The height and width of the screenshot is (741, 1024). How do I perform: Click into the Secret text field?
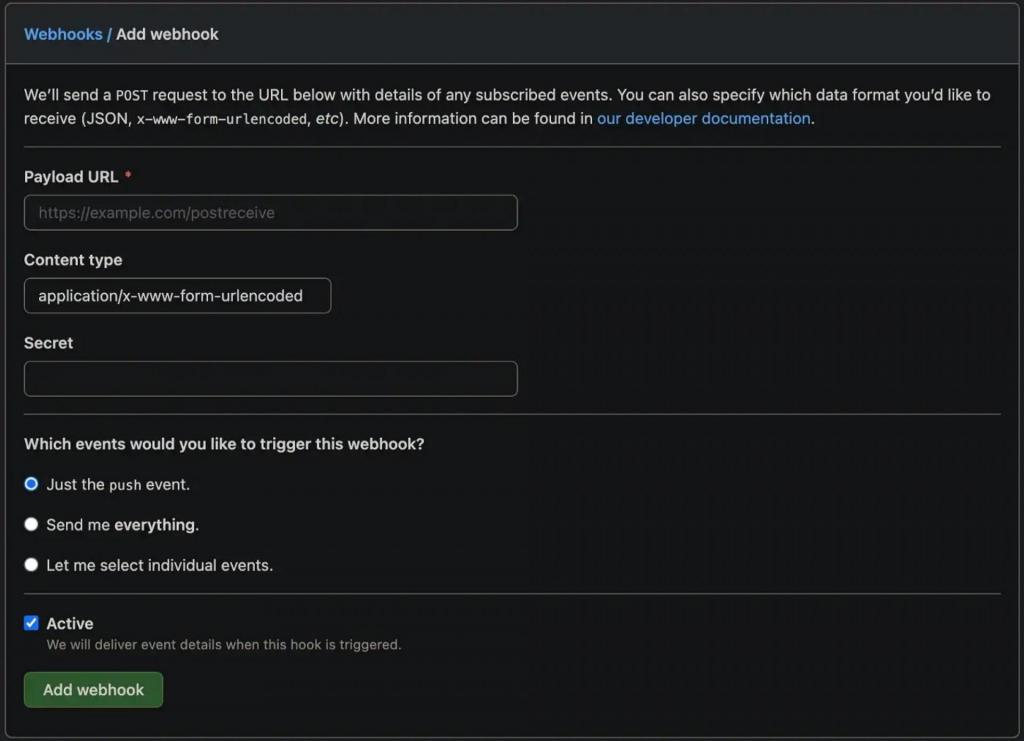tap(270, 379)
